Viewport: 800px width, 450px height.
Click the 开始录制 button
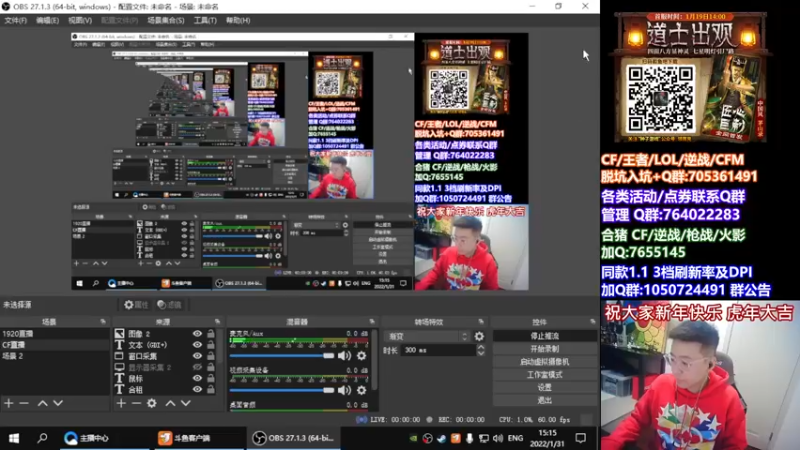544,349
